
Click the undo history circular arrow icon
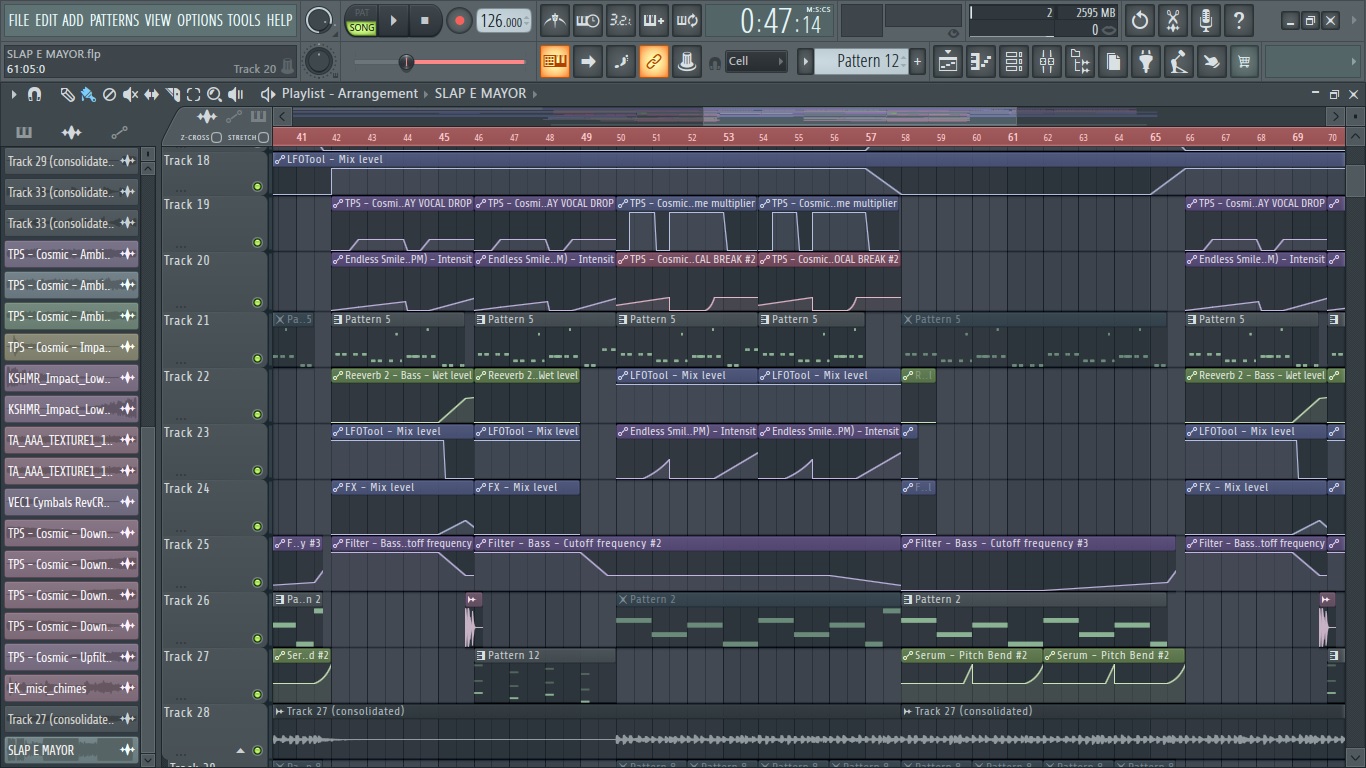(1140, 20)
